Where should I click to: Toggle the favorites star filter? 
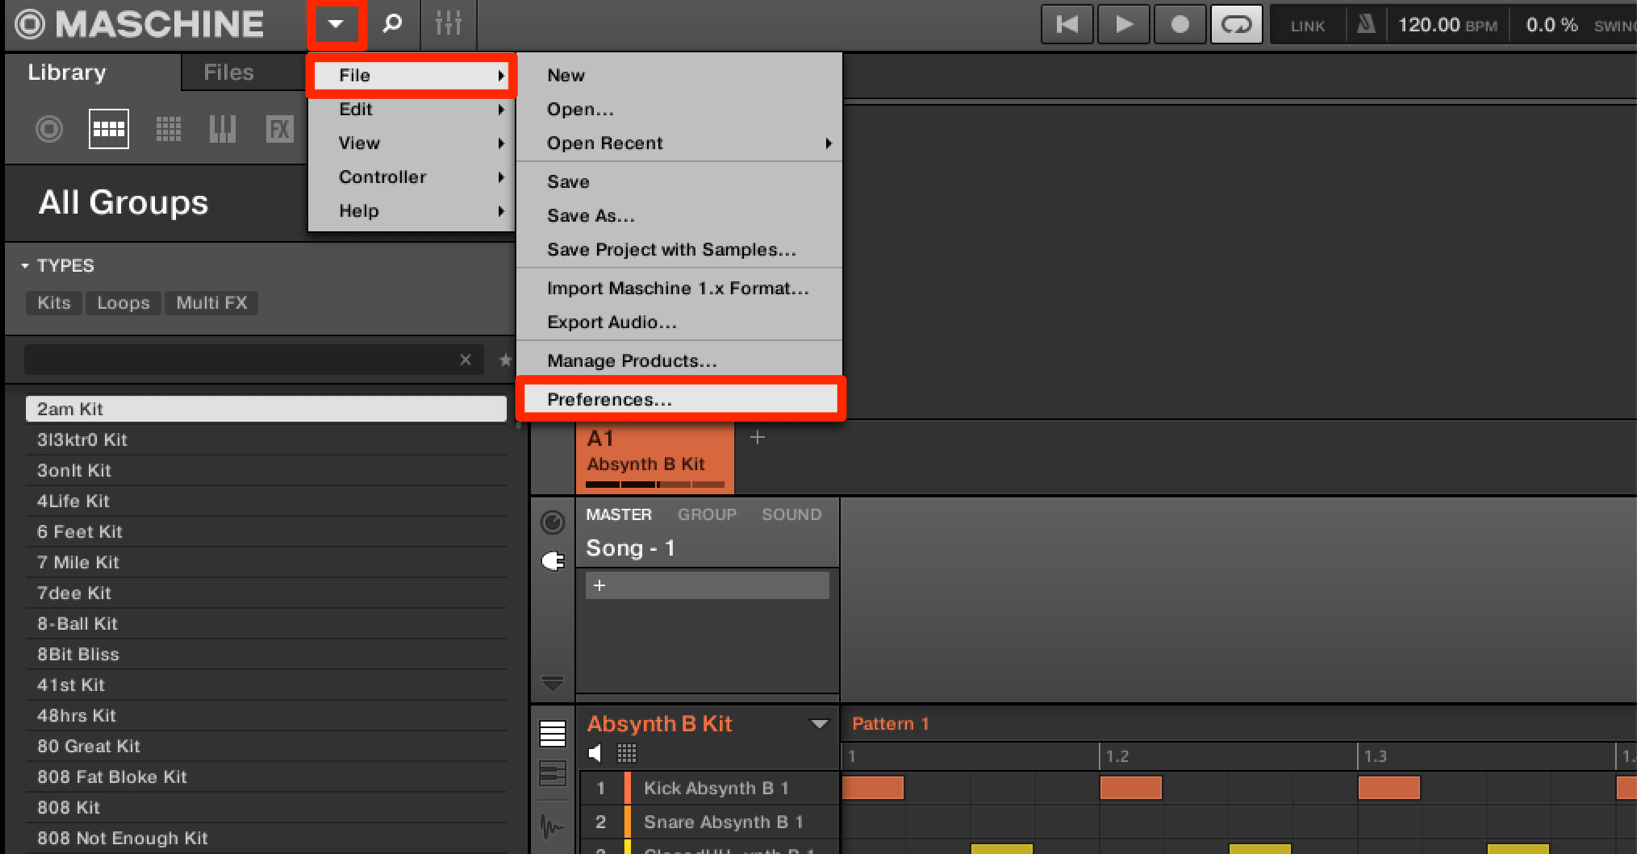coord(505,360)
